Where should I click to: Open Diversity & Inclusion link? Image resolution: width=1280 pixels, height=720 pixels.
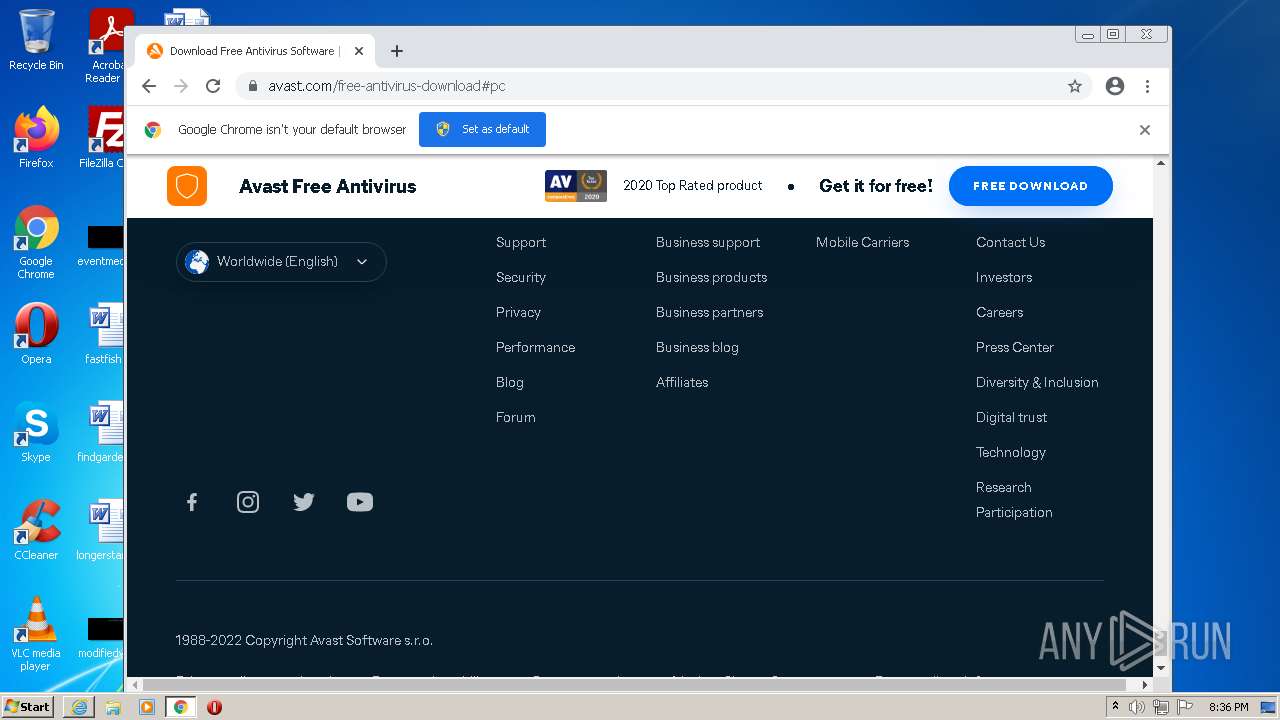(x=1037, y=382)
